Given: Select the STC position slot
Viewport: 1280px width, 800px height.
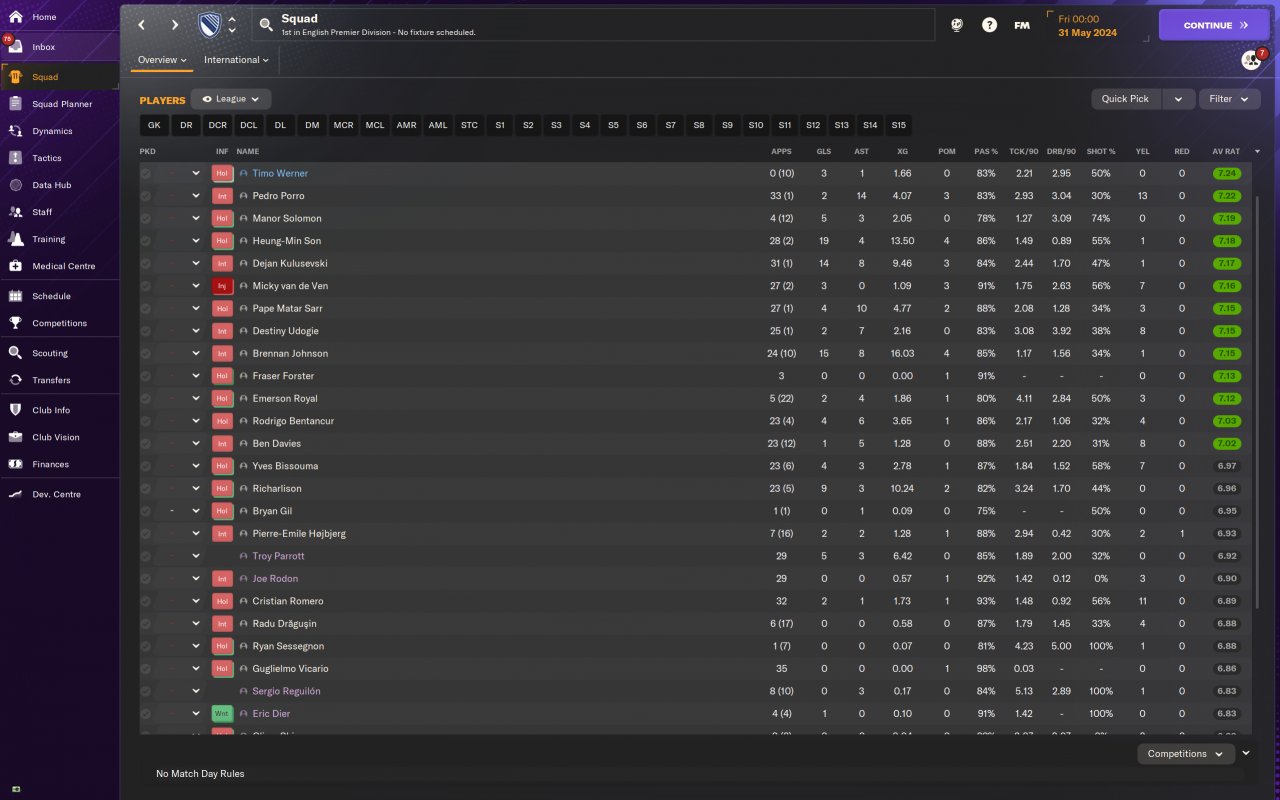Looking at the screenshot, I should tap(469, 125).
